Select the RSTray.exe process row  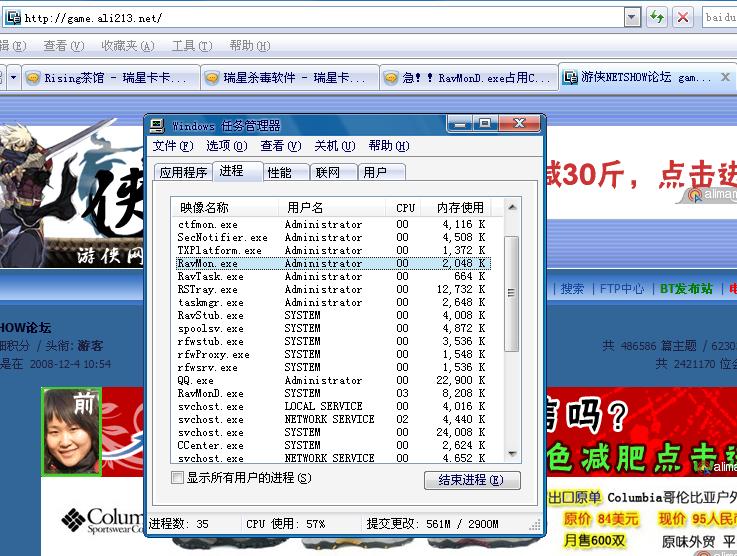click(333, 290)
